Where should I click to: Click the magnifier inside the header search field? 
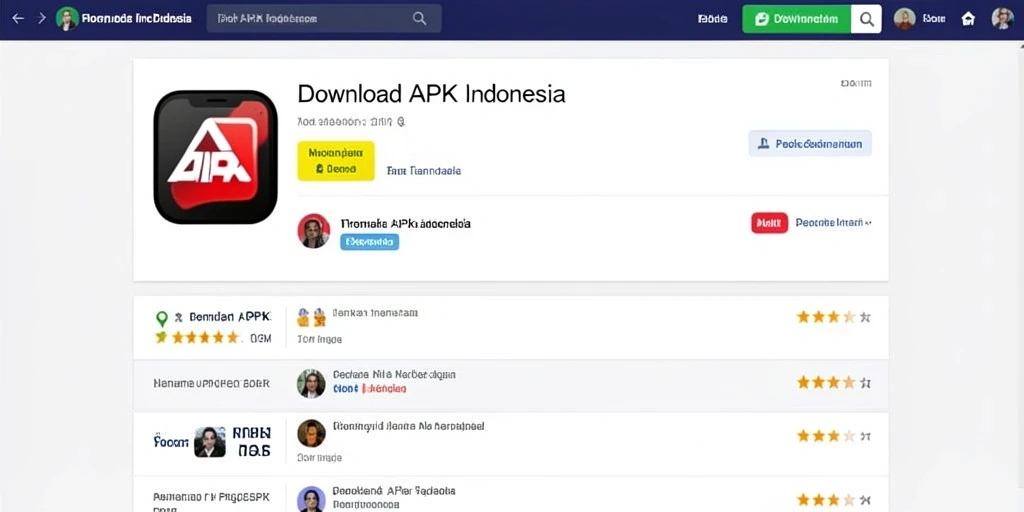click(x=419, y=18)
